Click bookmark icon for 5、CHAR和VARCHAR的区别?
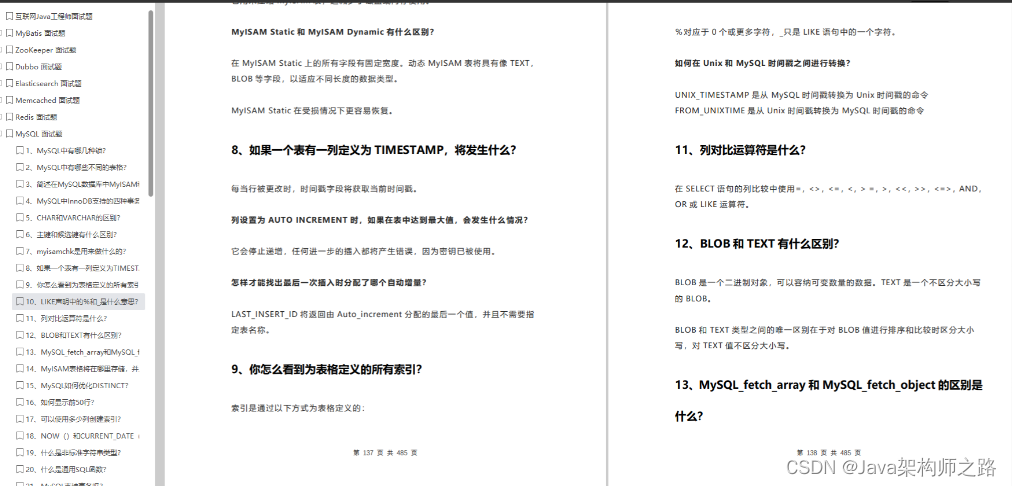The image size is (1012, 486). coord(19,218)
